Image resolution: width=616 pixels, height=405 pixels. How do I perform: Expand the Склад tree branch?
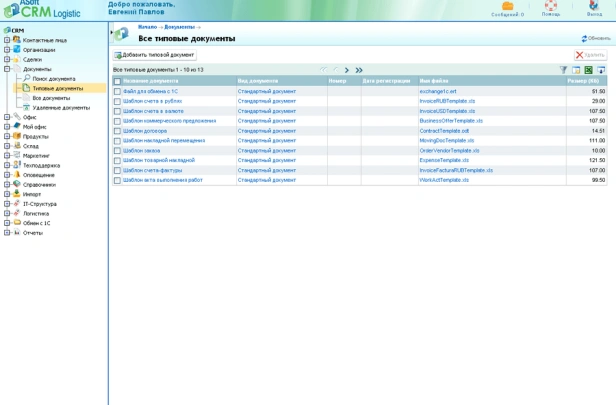pyautogui.click(x=7, y=146)
